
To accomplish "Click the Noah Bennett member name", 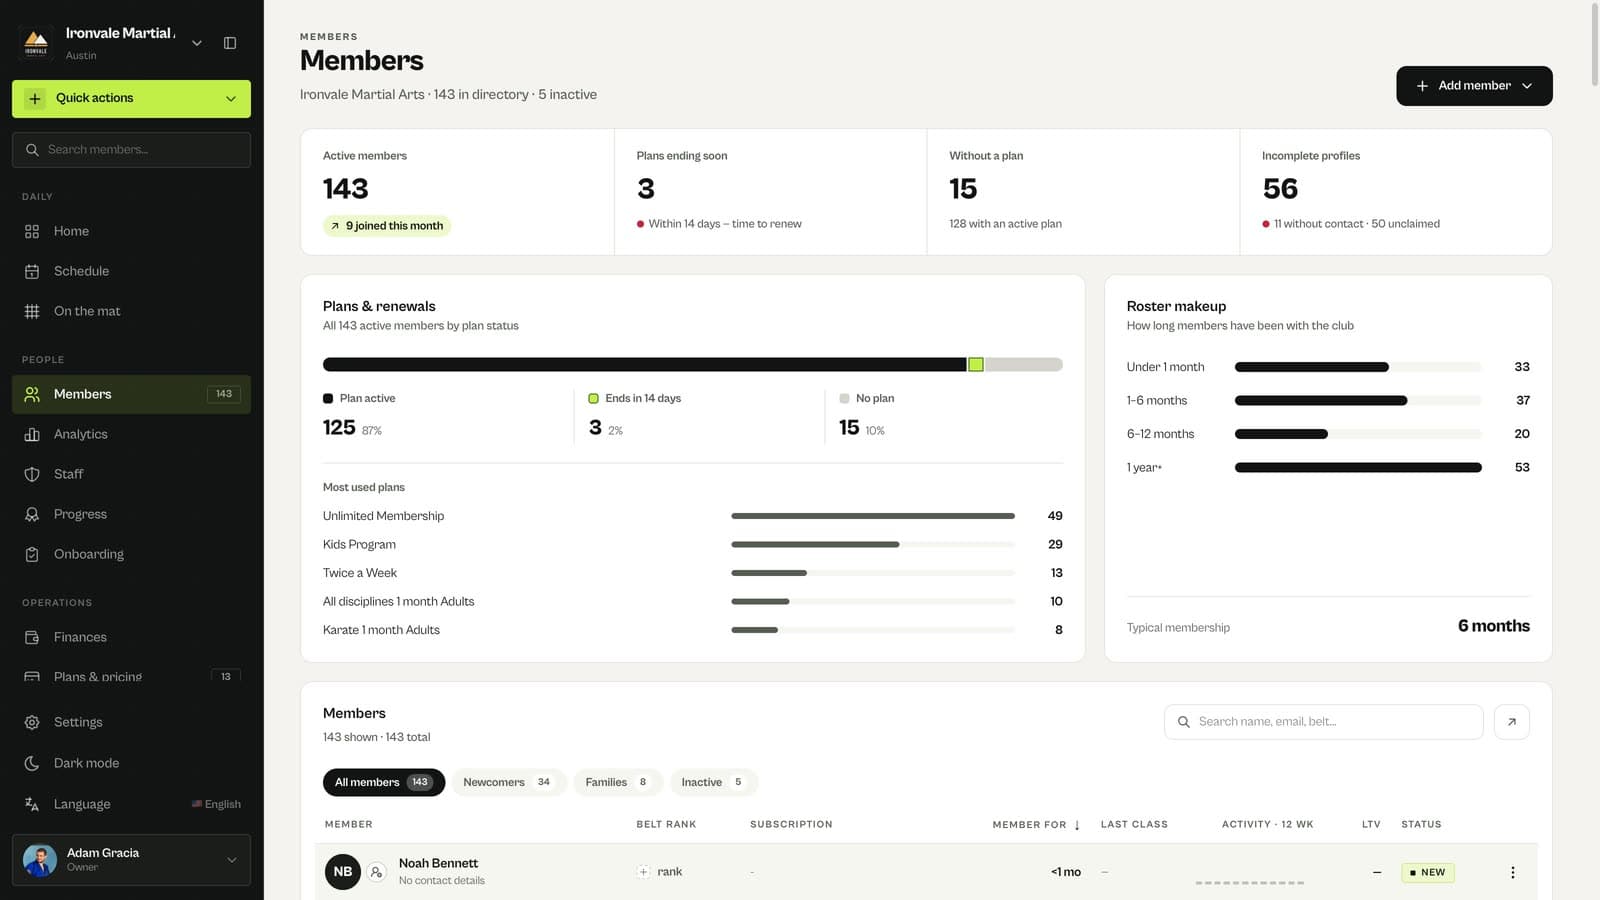I will (x=438, y=863).
